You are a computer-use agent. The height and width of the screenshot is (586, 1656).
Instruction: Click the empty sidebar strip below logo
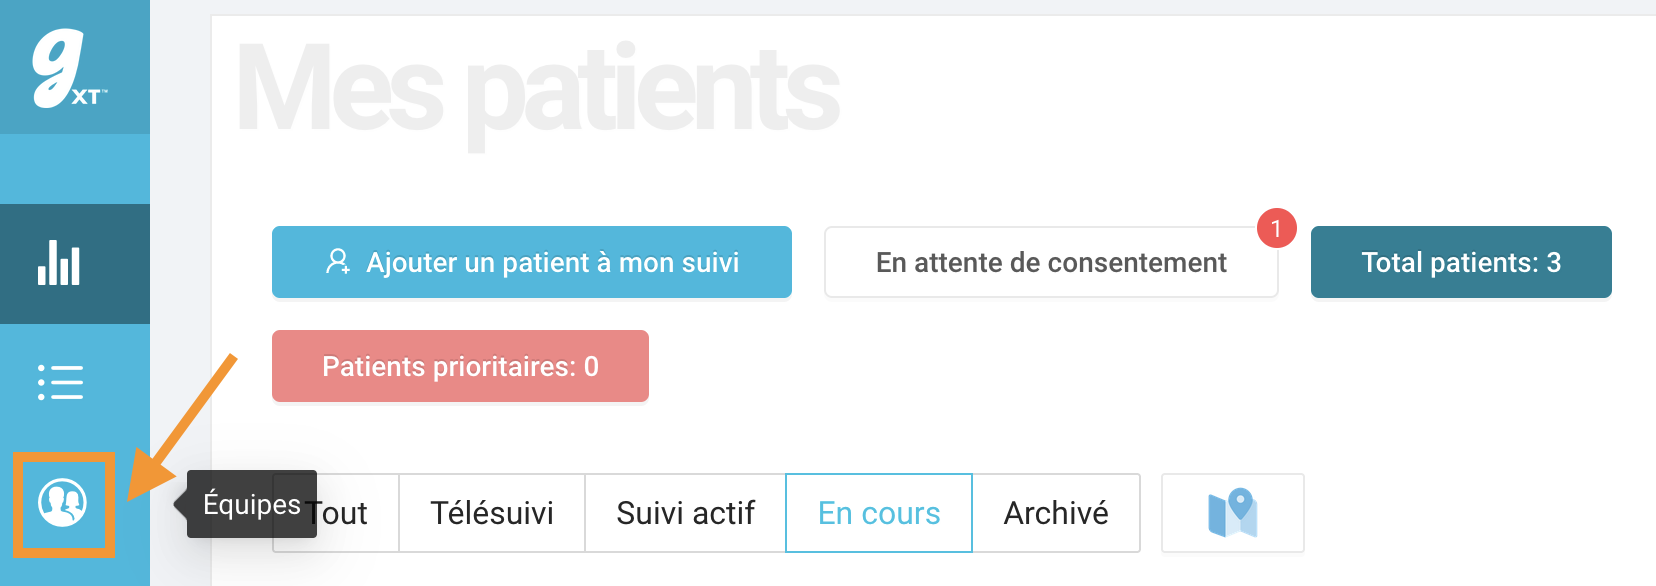coord(75,169)
